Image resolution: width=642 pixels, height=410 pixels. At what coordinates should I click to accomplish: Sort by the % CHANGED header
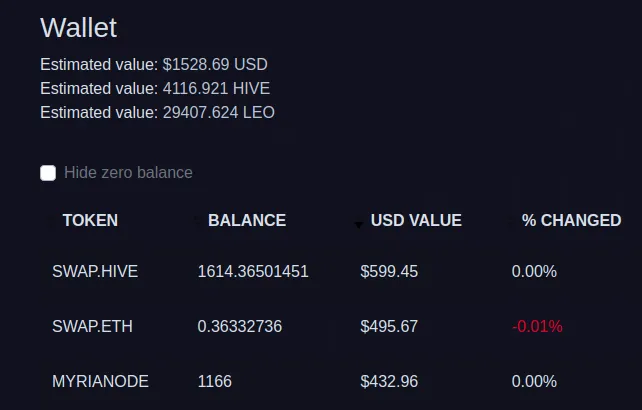(572, 220)
